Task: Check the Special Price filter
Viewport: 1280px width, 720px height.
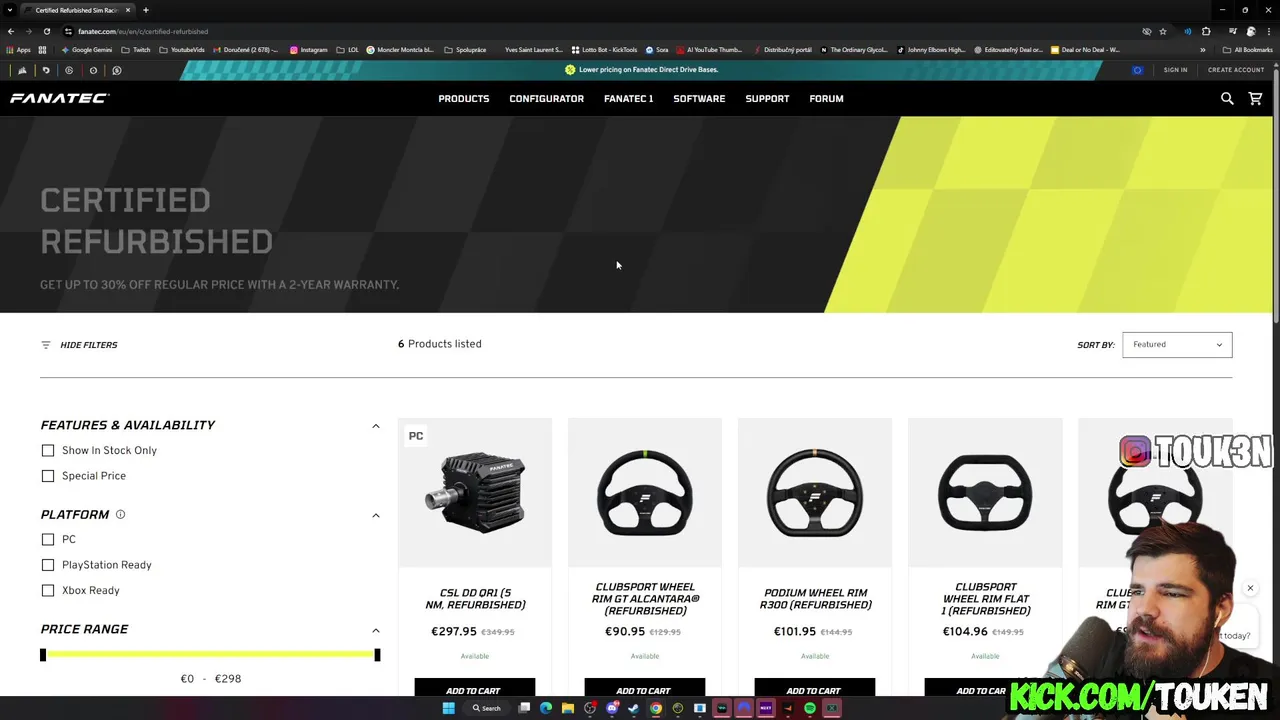Action: (48, 476)
